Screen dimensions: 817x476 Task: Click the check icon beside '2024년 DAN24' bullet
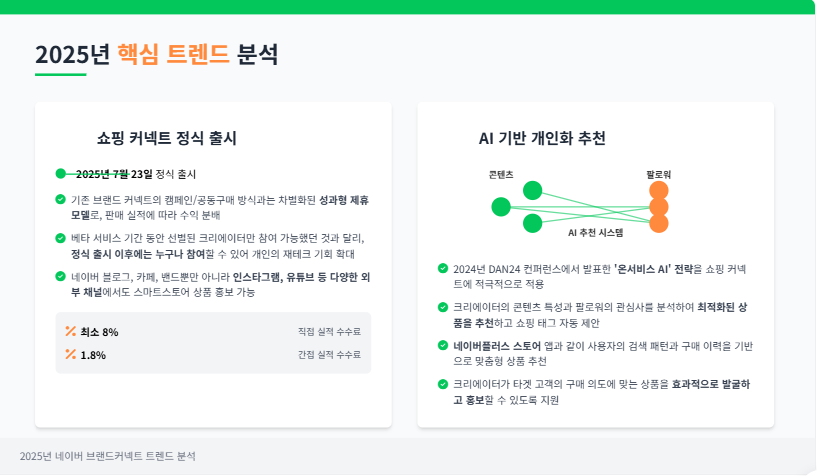click(443, 268)
